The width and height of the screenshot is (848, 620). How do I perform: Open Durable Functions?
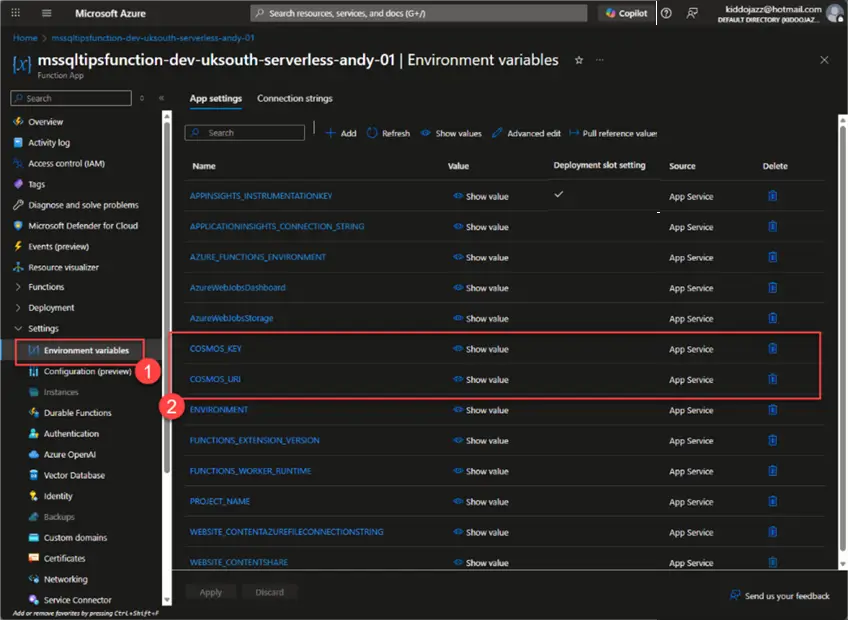77,413
